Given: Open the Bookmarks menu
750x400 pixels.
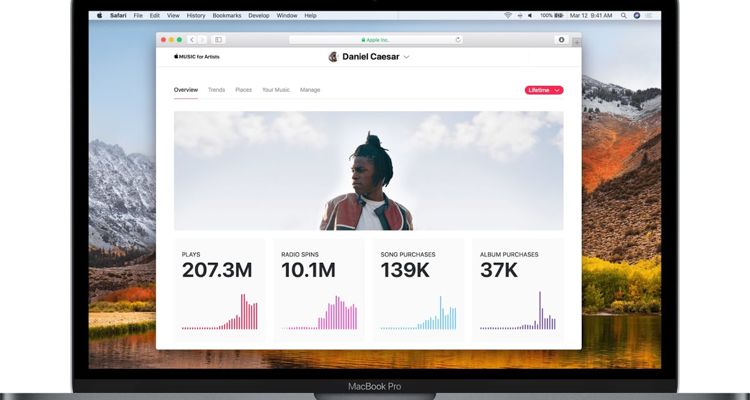Looking at the screenshot, I should [227, 16].
